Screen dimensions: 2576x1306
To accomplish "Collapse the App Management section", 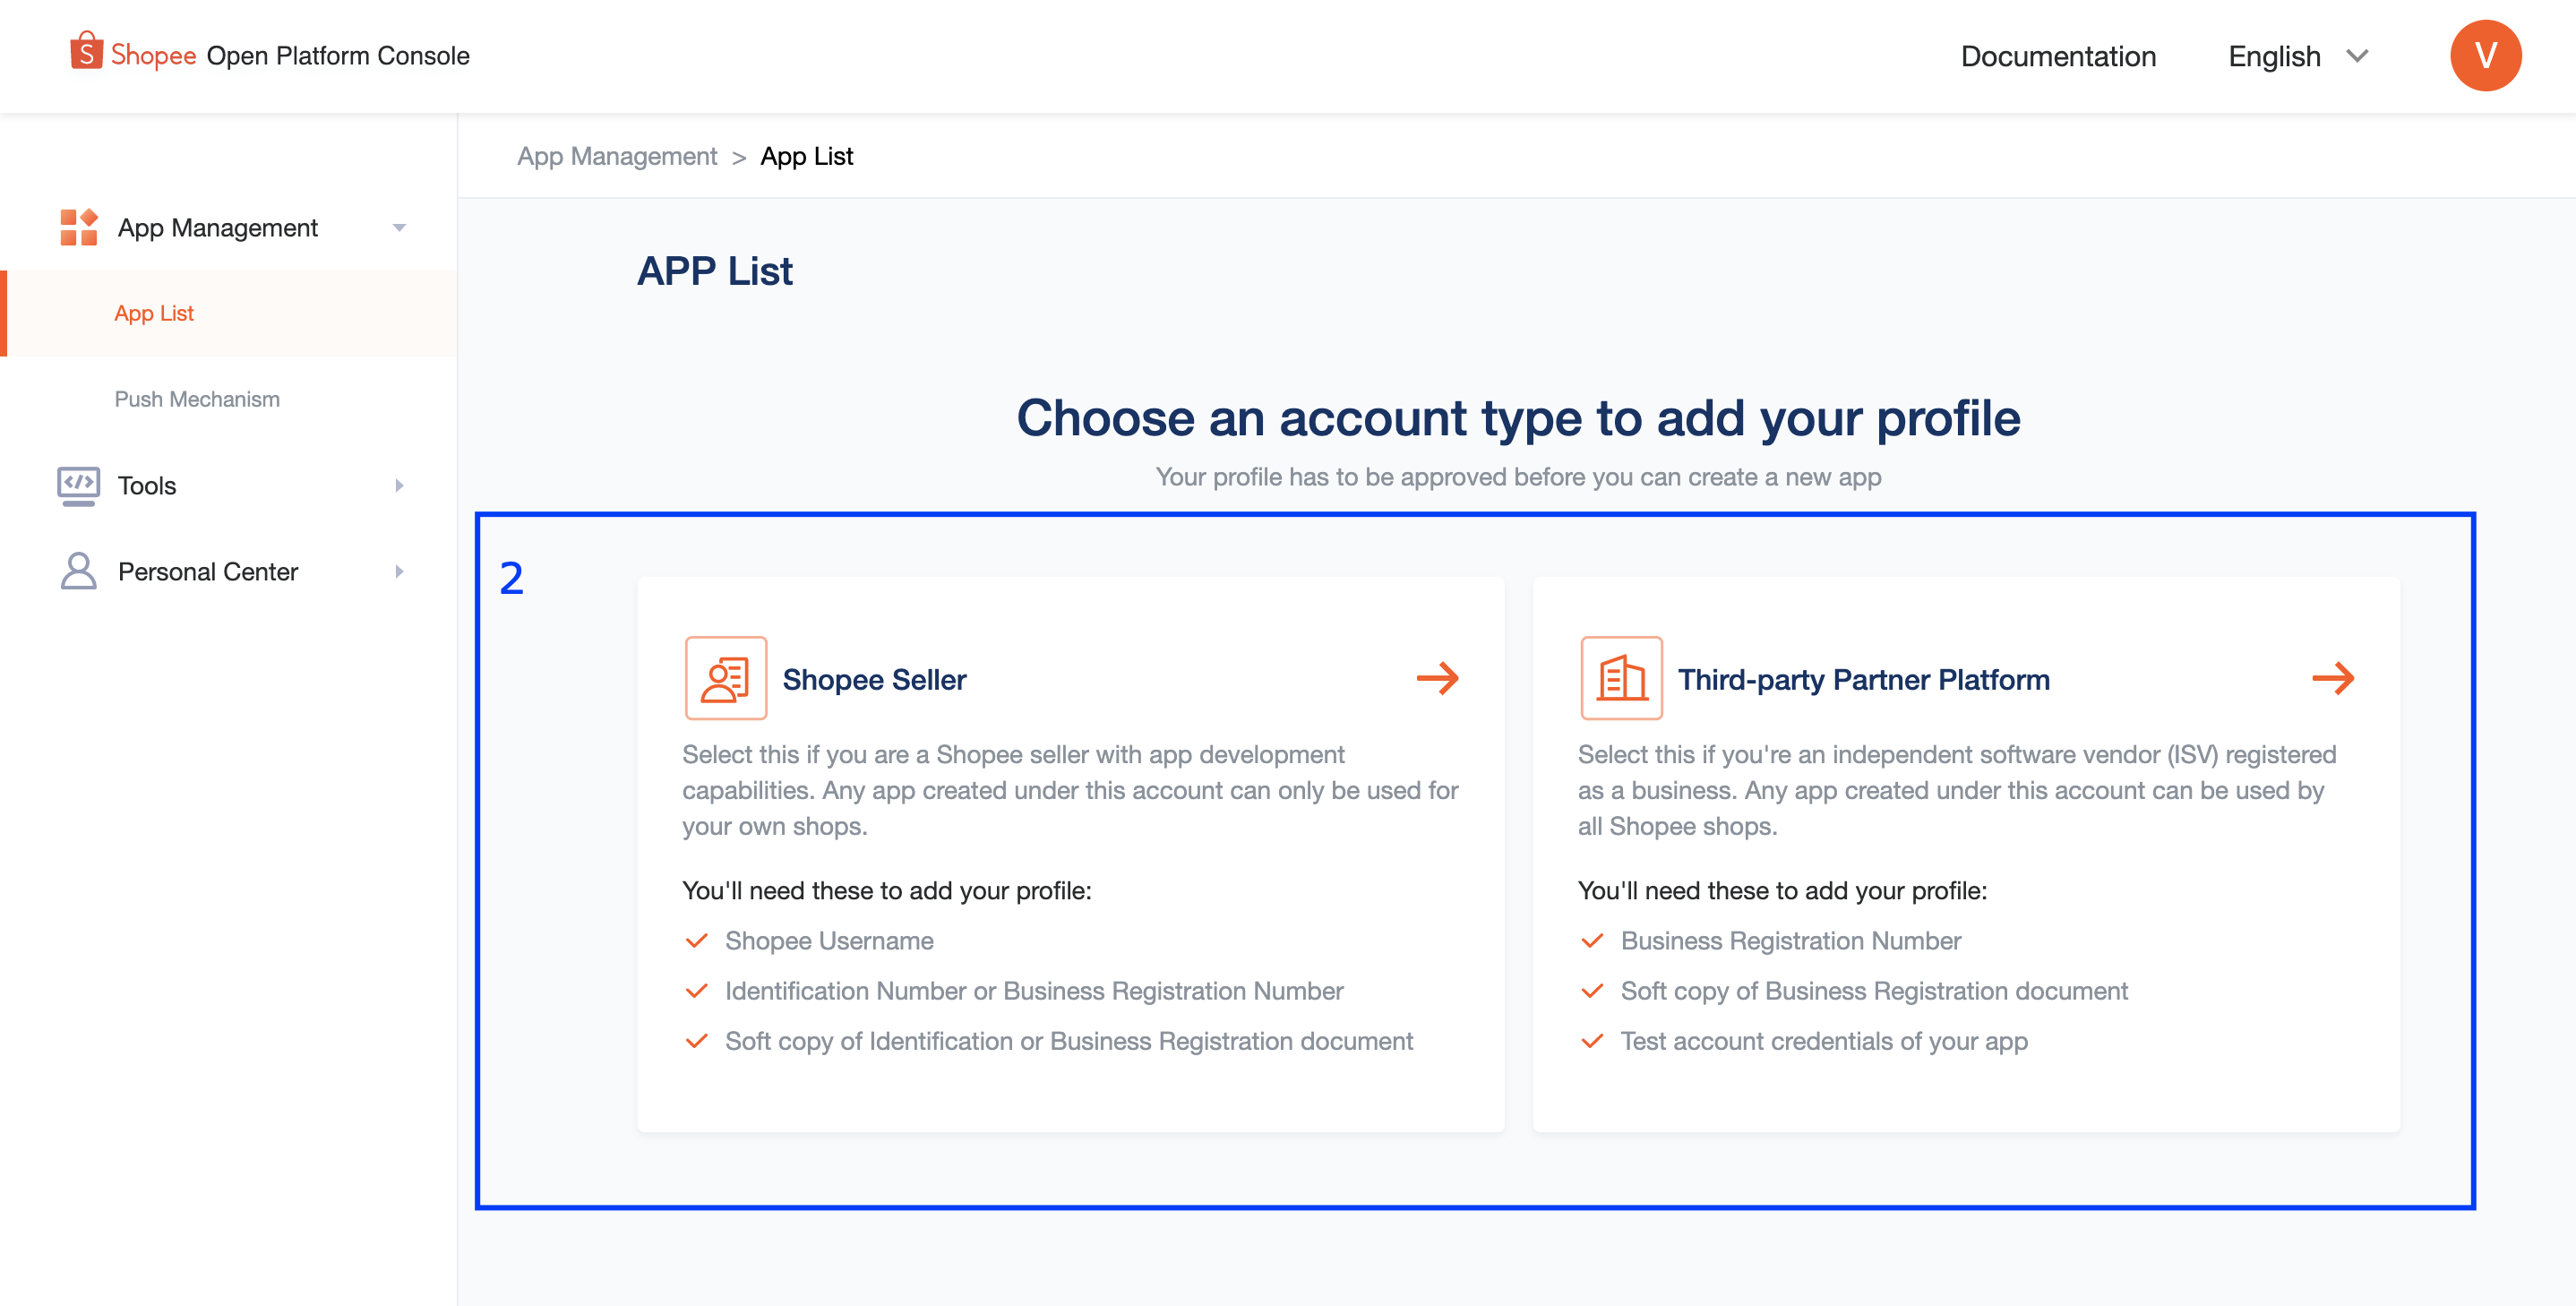I will pyautogui.click(x=400, y=227).
